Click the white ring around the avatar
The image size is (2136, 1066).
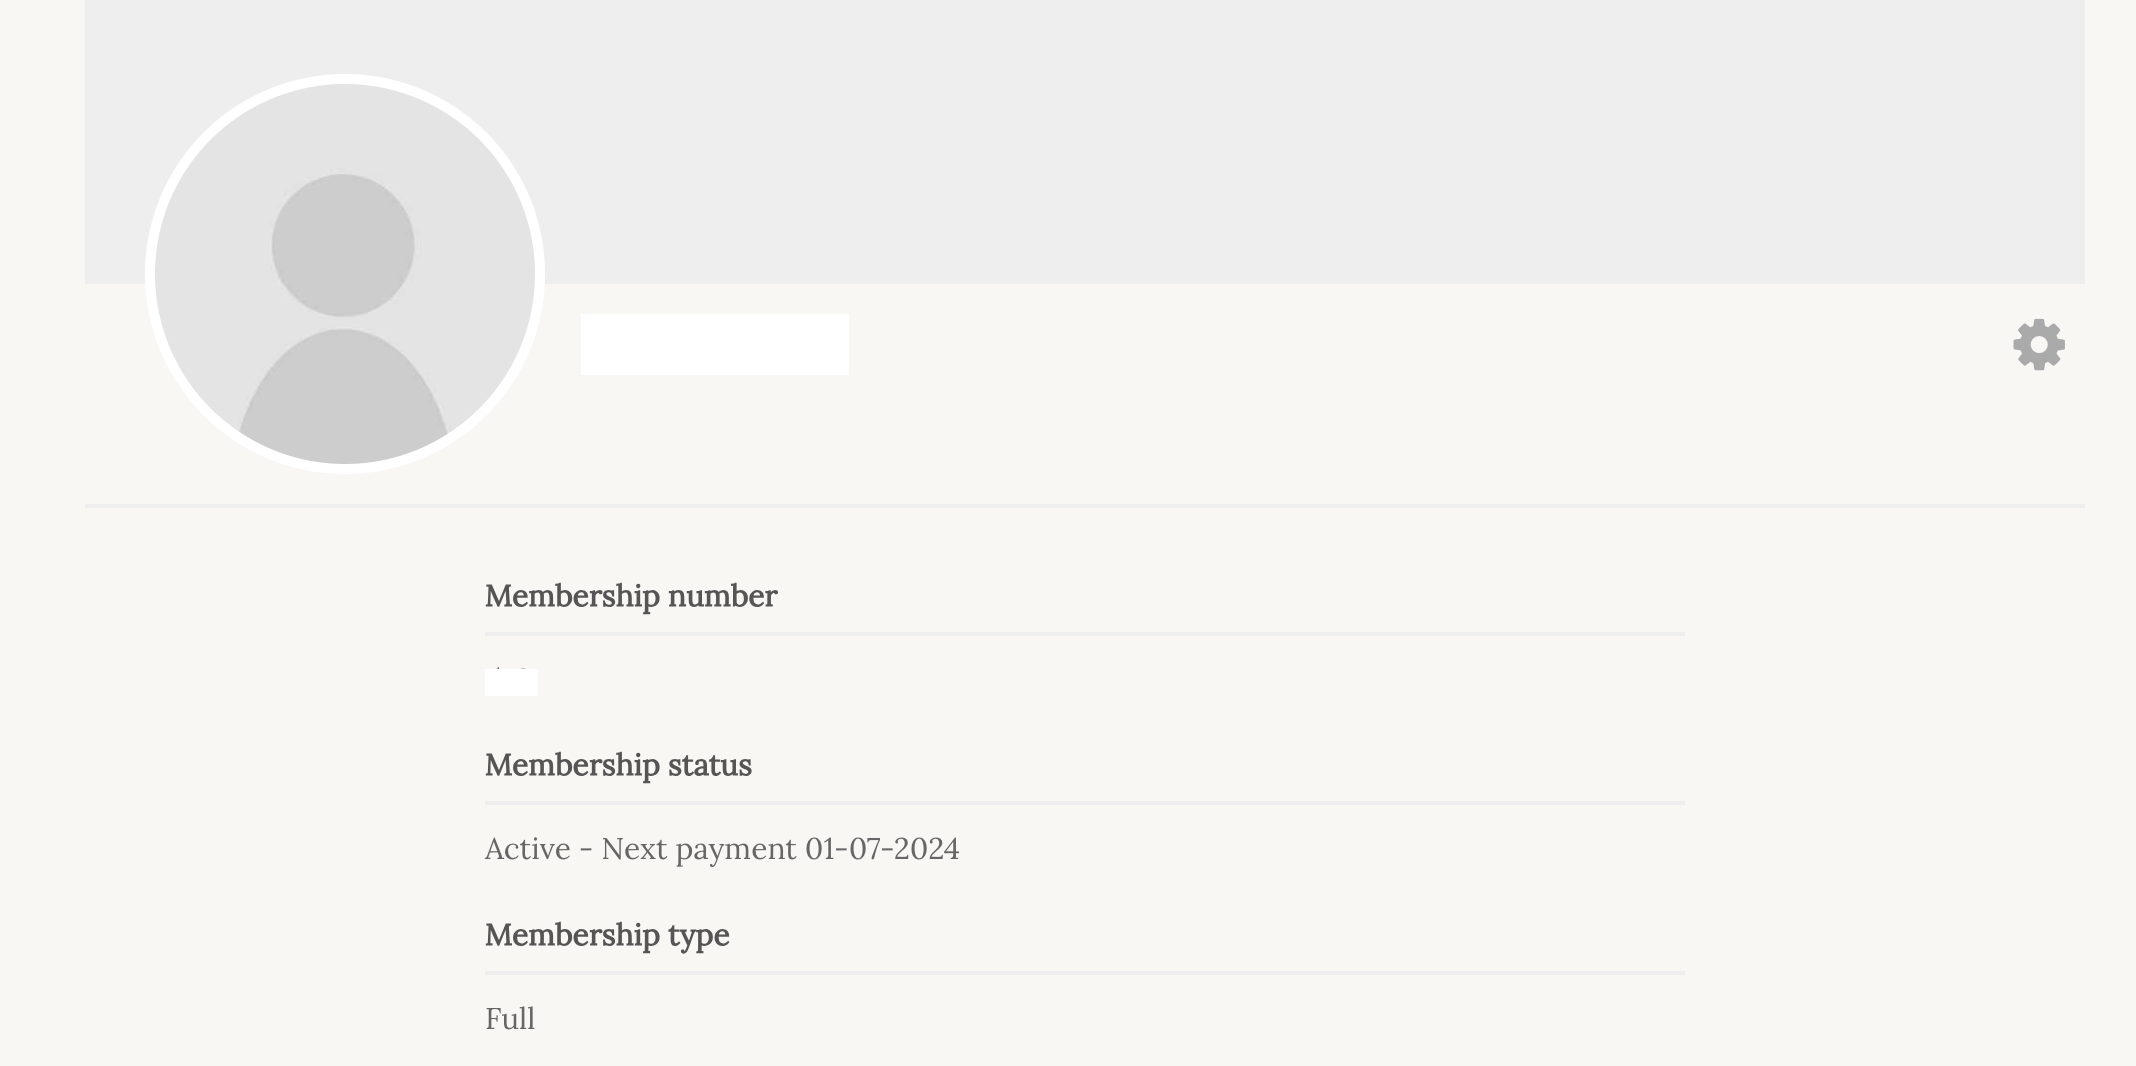[x=345, y=79]
